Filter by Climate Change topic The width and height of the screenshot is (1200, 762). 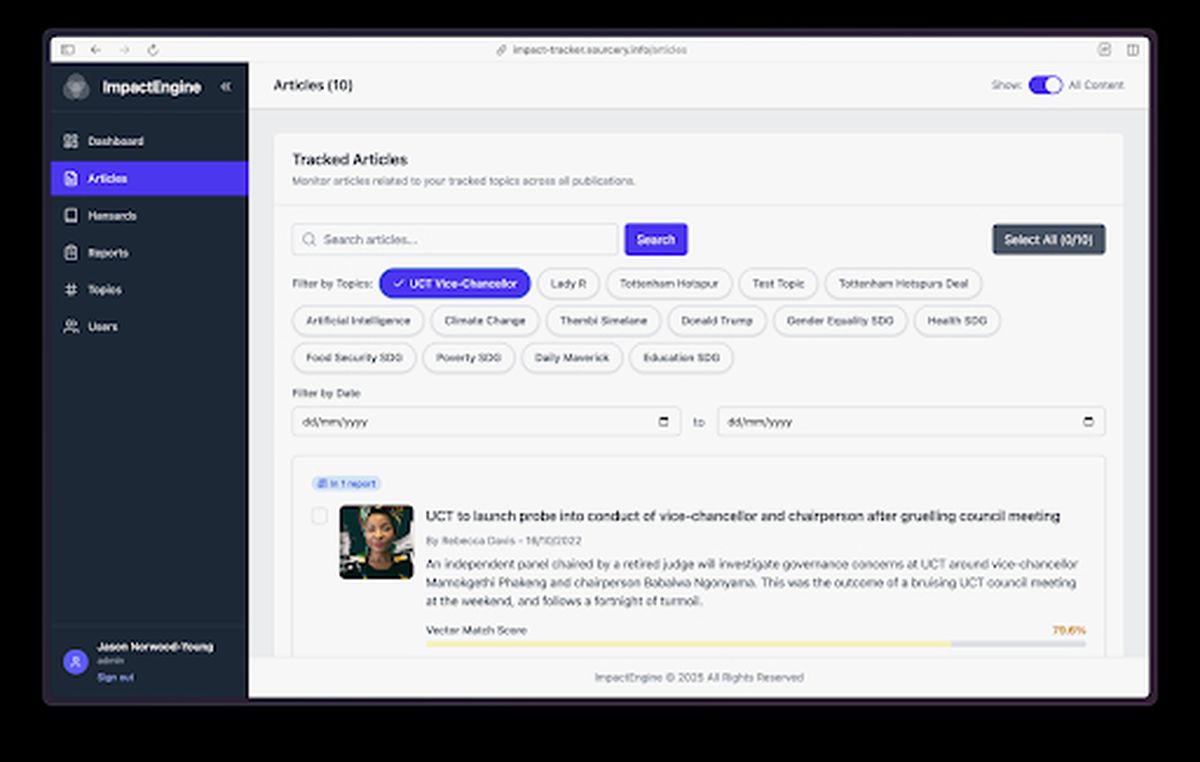[x=485, y=321]
